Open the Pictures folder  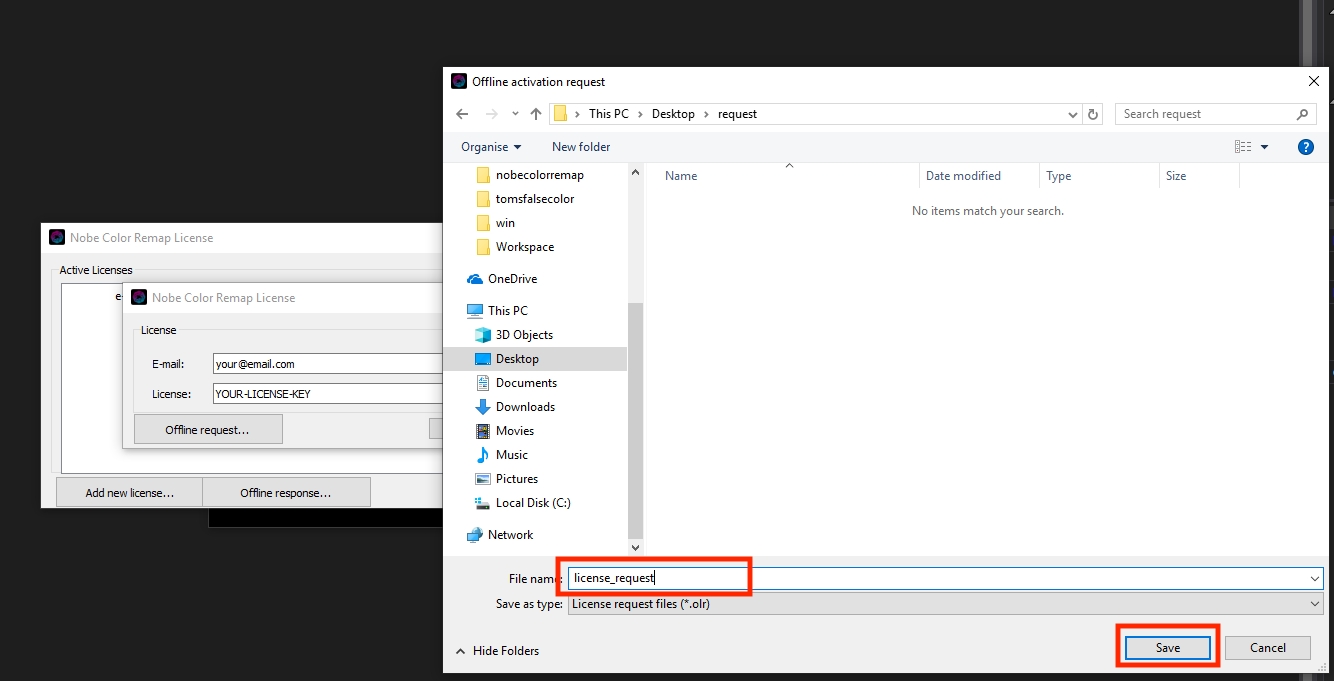(507, 479)
